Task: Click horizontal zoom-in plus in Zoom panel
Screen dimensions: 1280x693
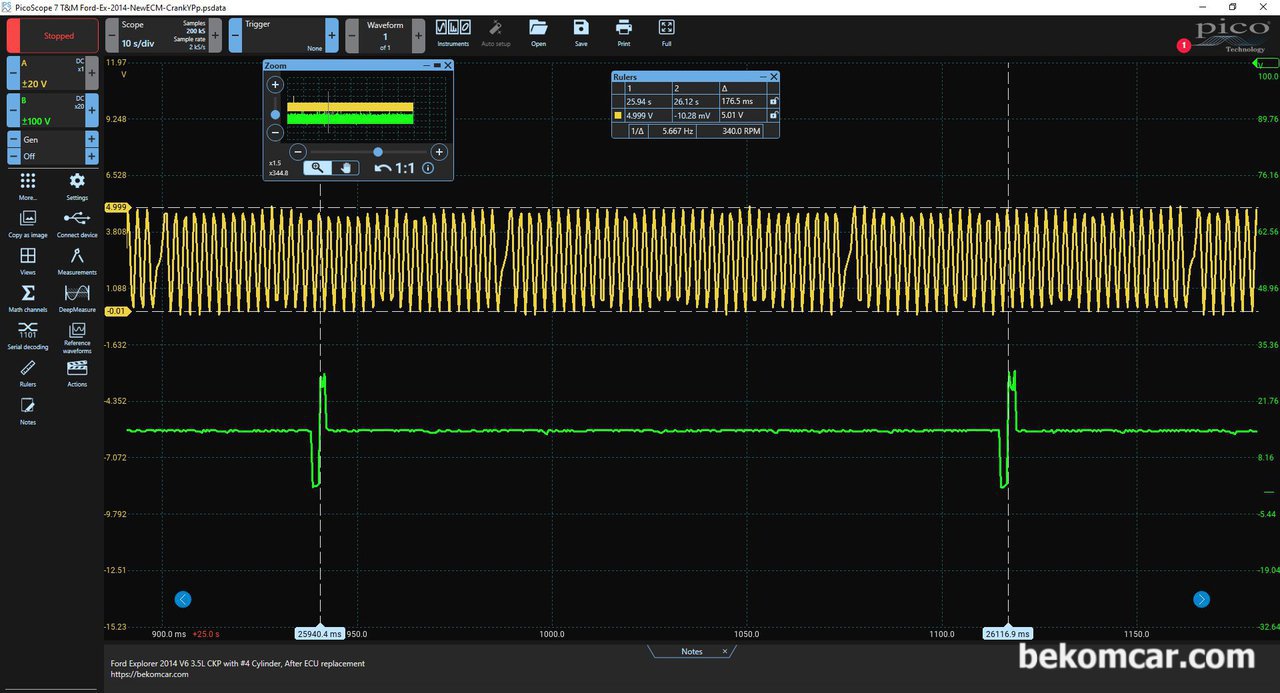Action: click(438, 152)
